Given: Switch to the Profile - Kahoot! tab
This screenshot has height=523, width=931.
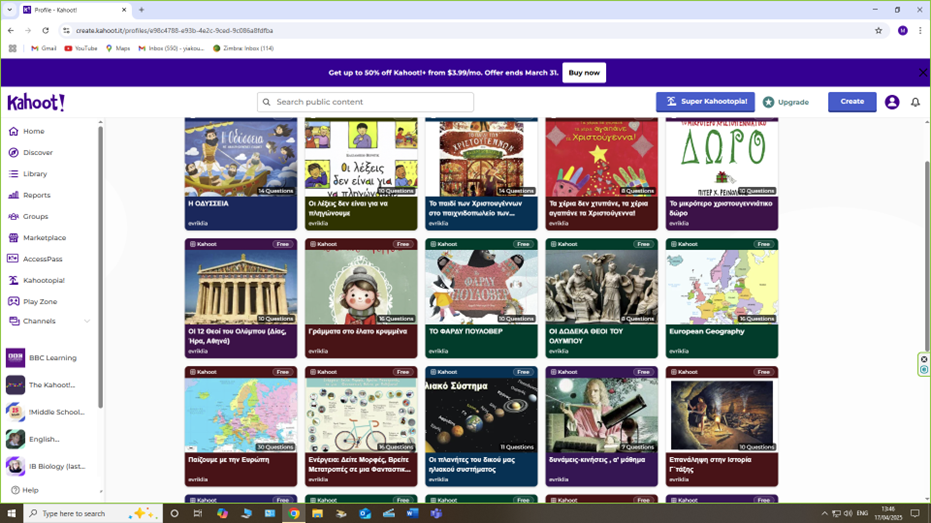Looking at the screenshot, I should (75, 10).
